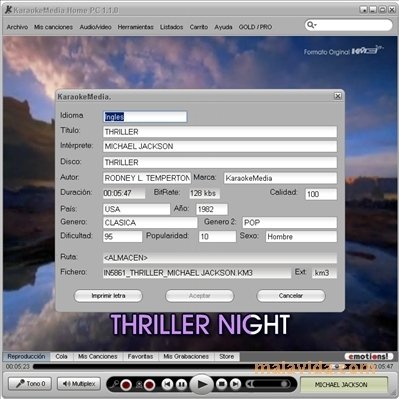Click the Sexo field showing Hombre
Image resolution: width=399 pixels, height=399 pixels.
pos(301,237)
